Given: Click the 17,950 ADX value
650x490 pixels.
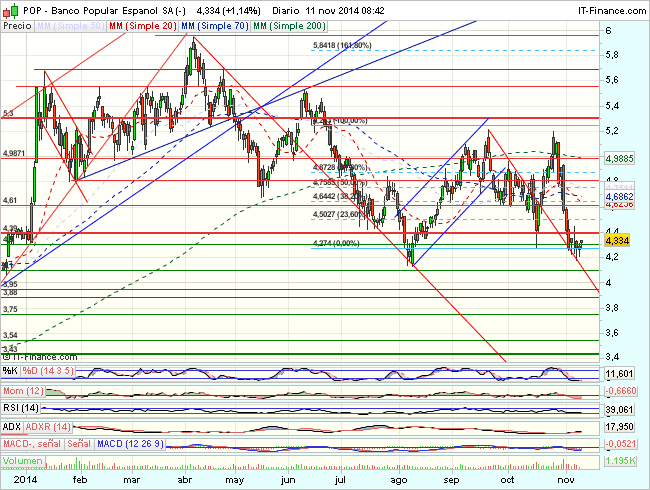Looking at the screenshot, I should [x=619, y=427].
